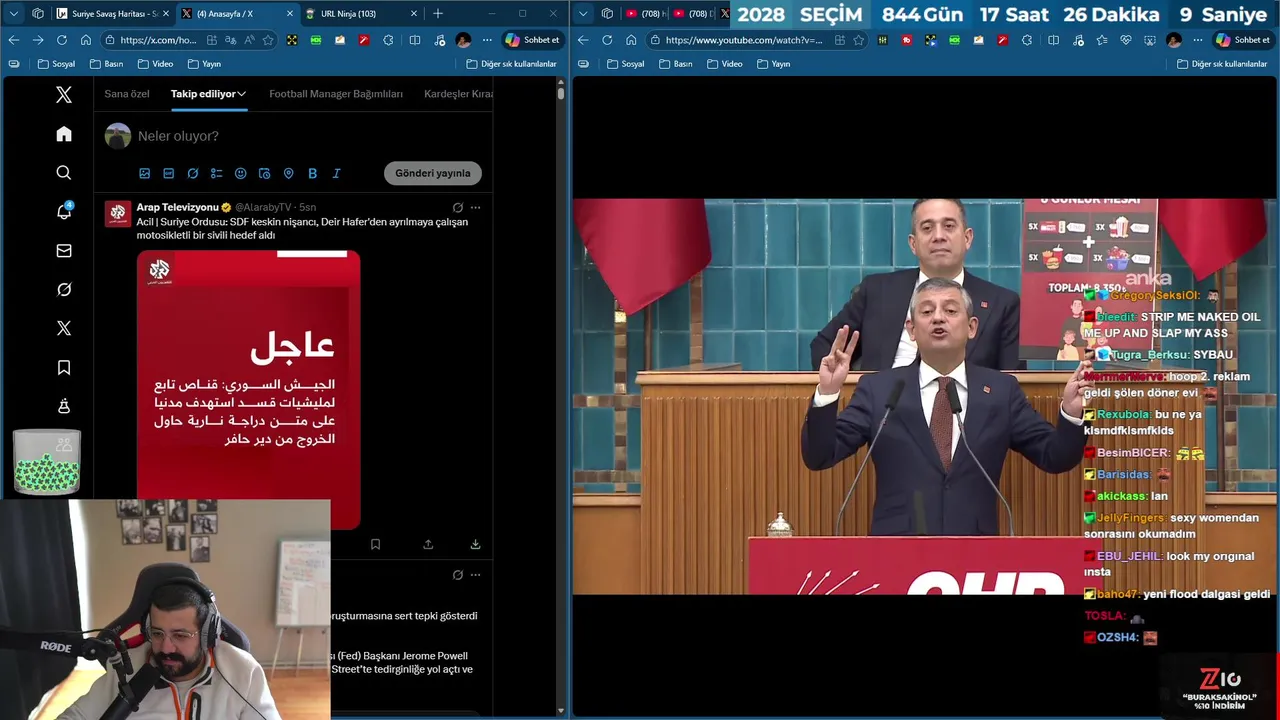Open the X search icon in the sidebar
Viewport: 1280px width, 720px height.
tap(64, 173)
